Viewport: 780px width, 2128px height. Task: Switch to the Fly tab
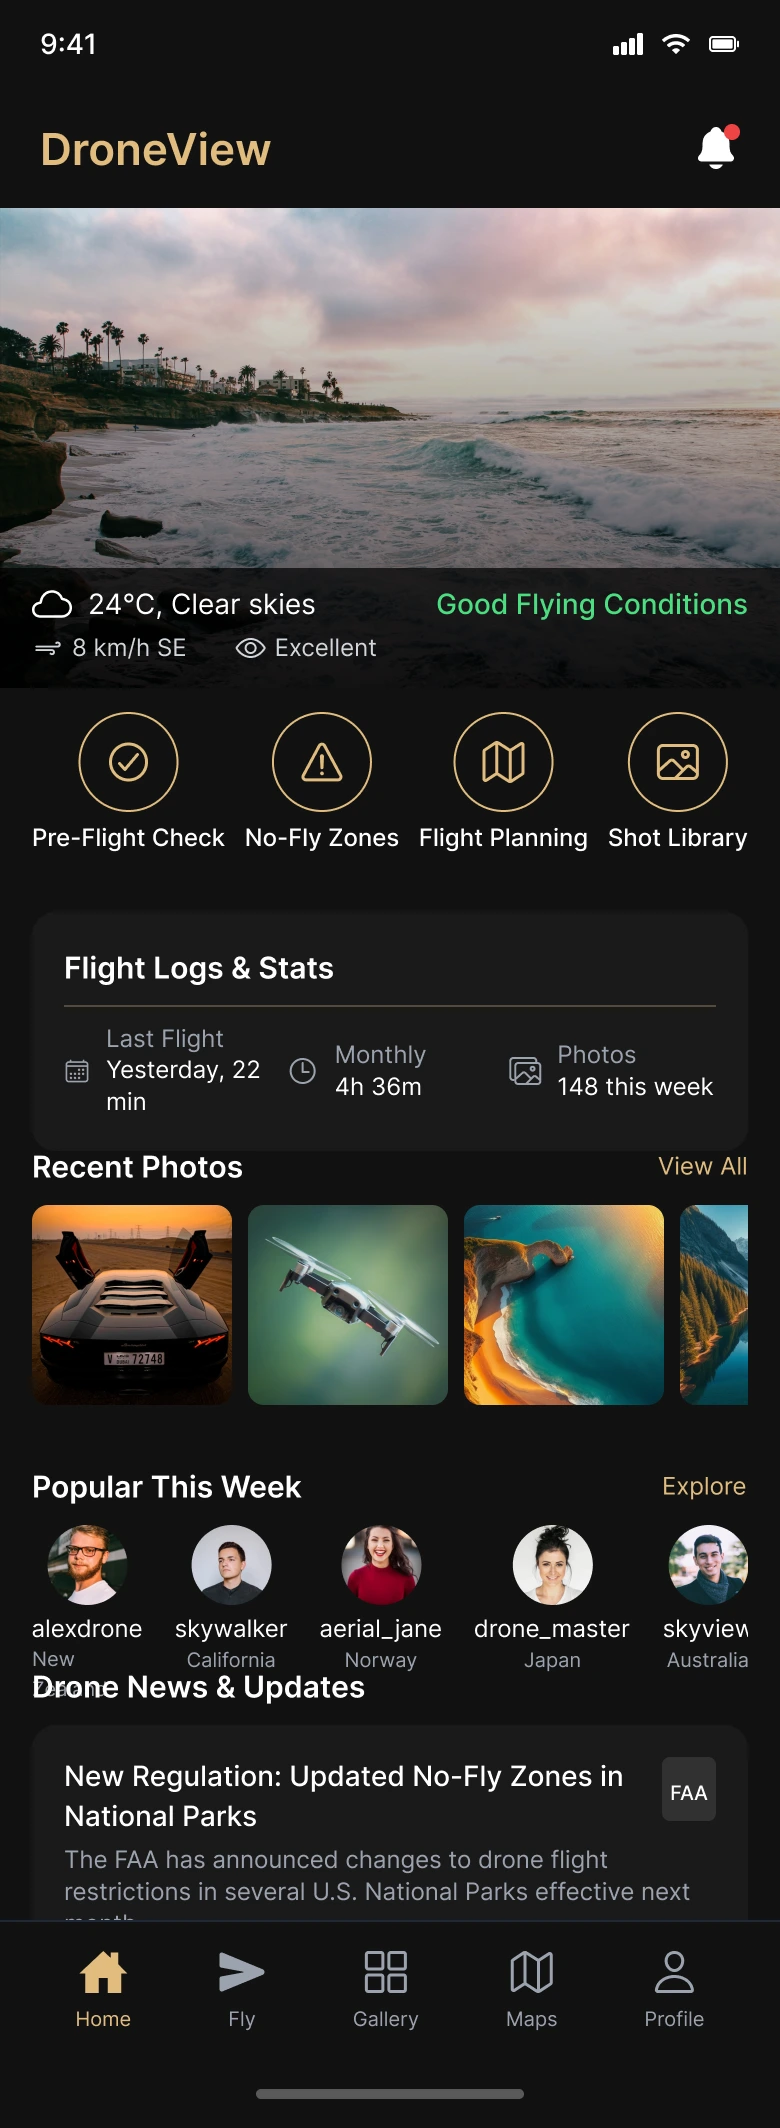pos(241,1988)
